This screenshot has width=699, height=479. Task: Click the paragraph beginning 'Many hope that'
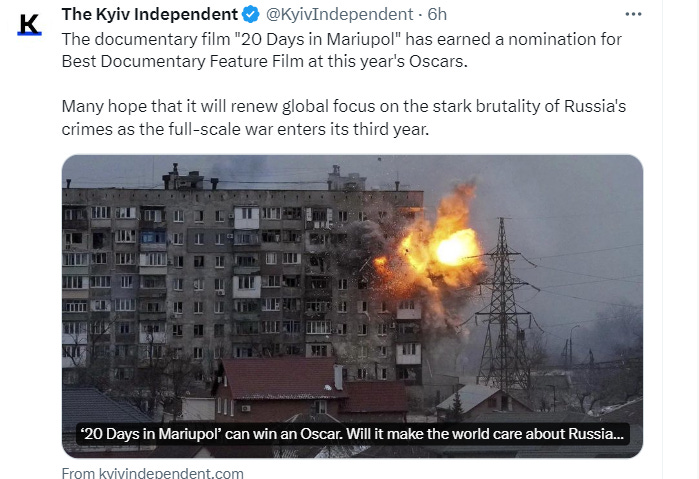click(344, 118)
